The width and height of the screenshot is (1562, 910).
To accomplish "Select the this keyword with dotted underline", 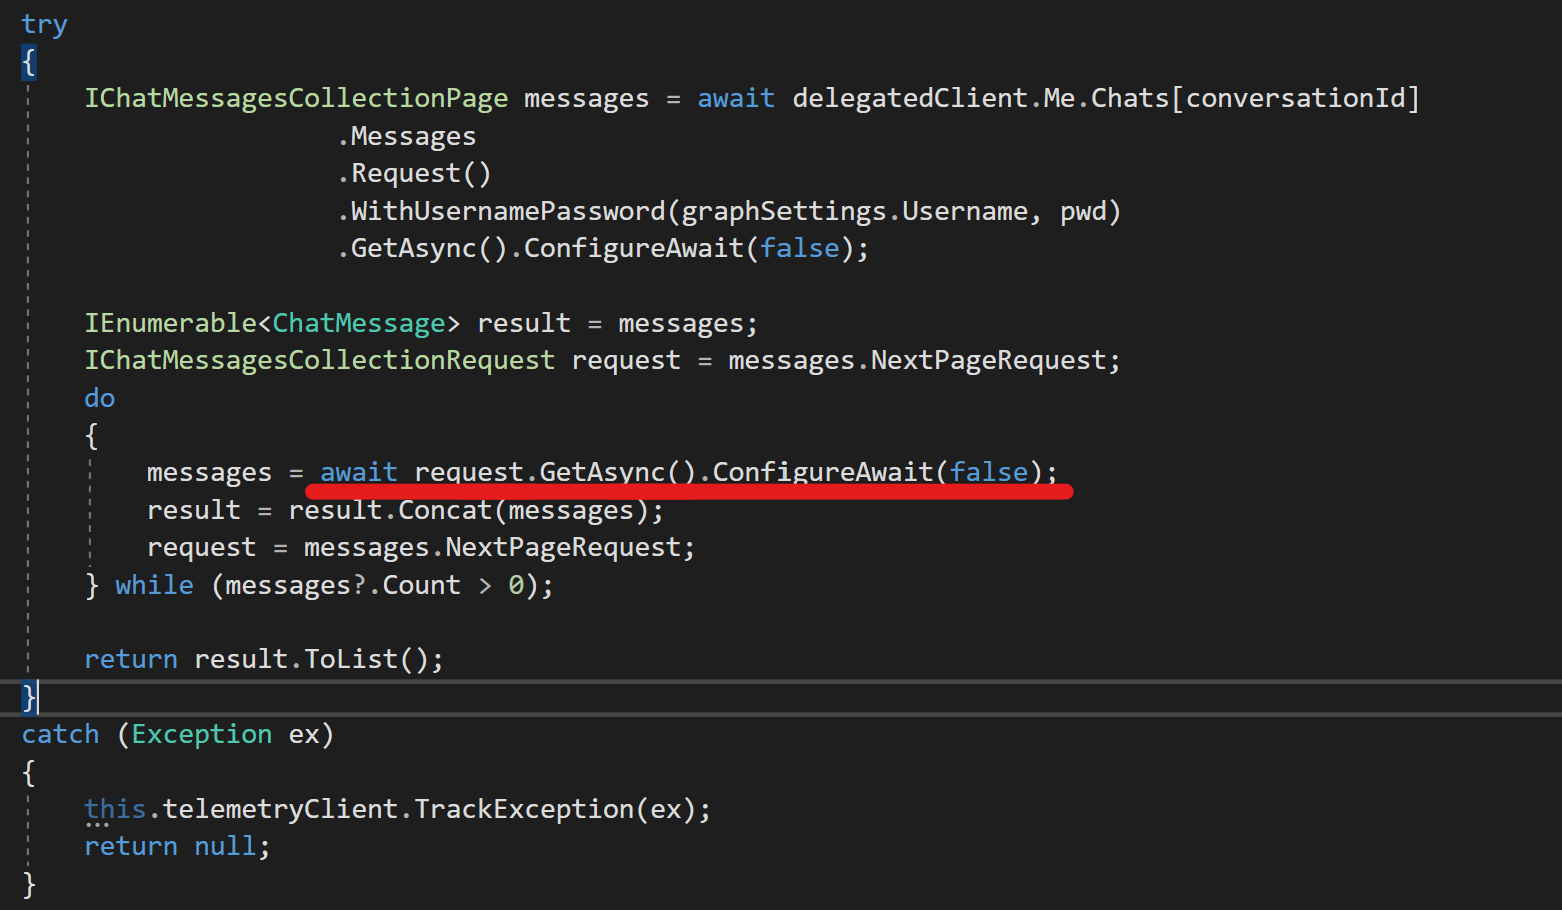I will (114, 808).
